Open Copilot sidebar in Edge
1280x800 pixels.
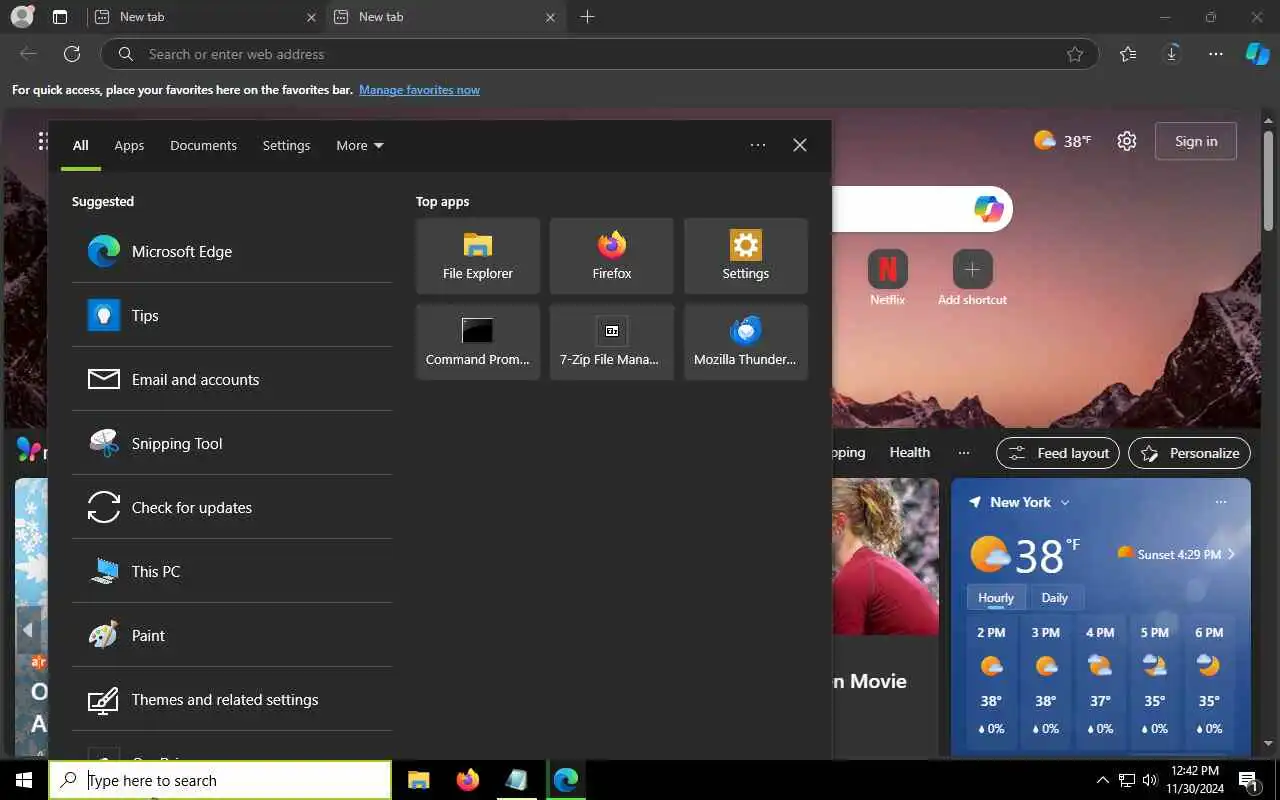tap(1257, 54)
